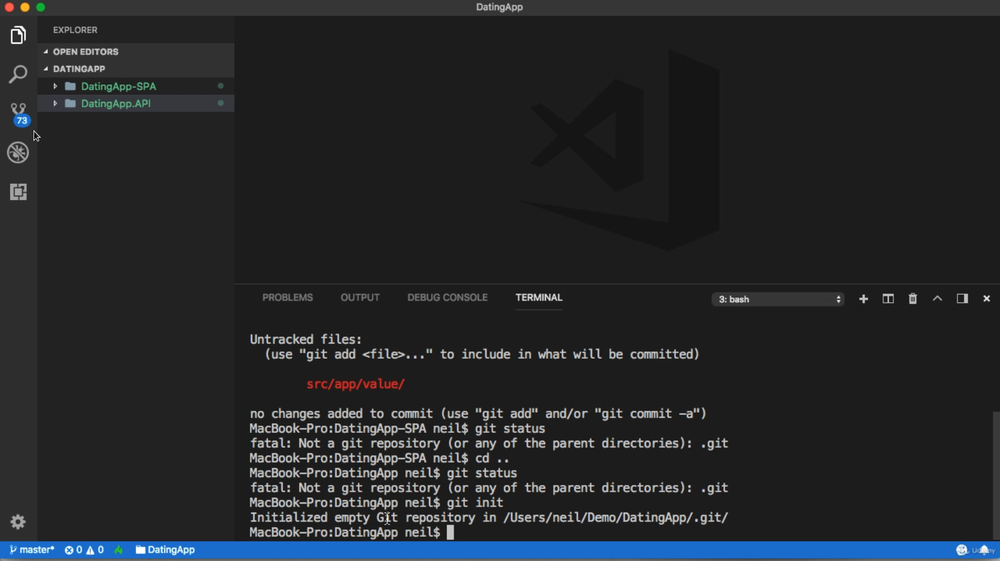Click the terminal prompt cursor line
1000x561 pixels.
(x=352, y=532)
